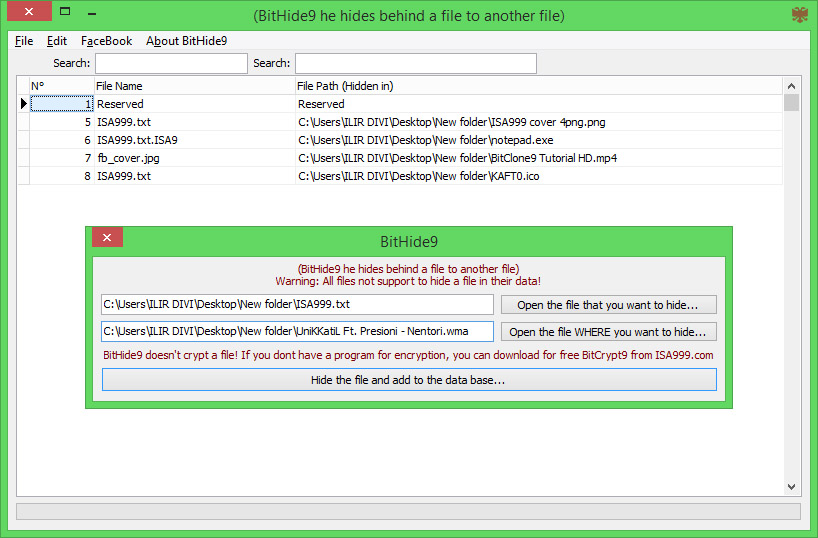Select ISA999.txt in row 8

click(195, 176)
